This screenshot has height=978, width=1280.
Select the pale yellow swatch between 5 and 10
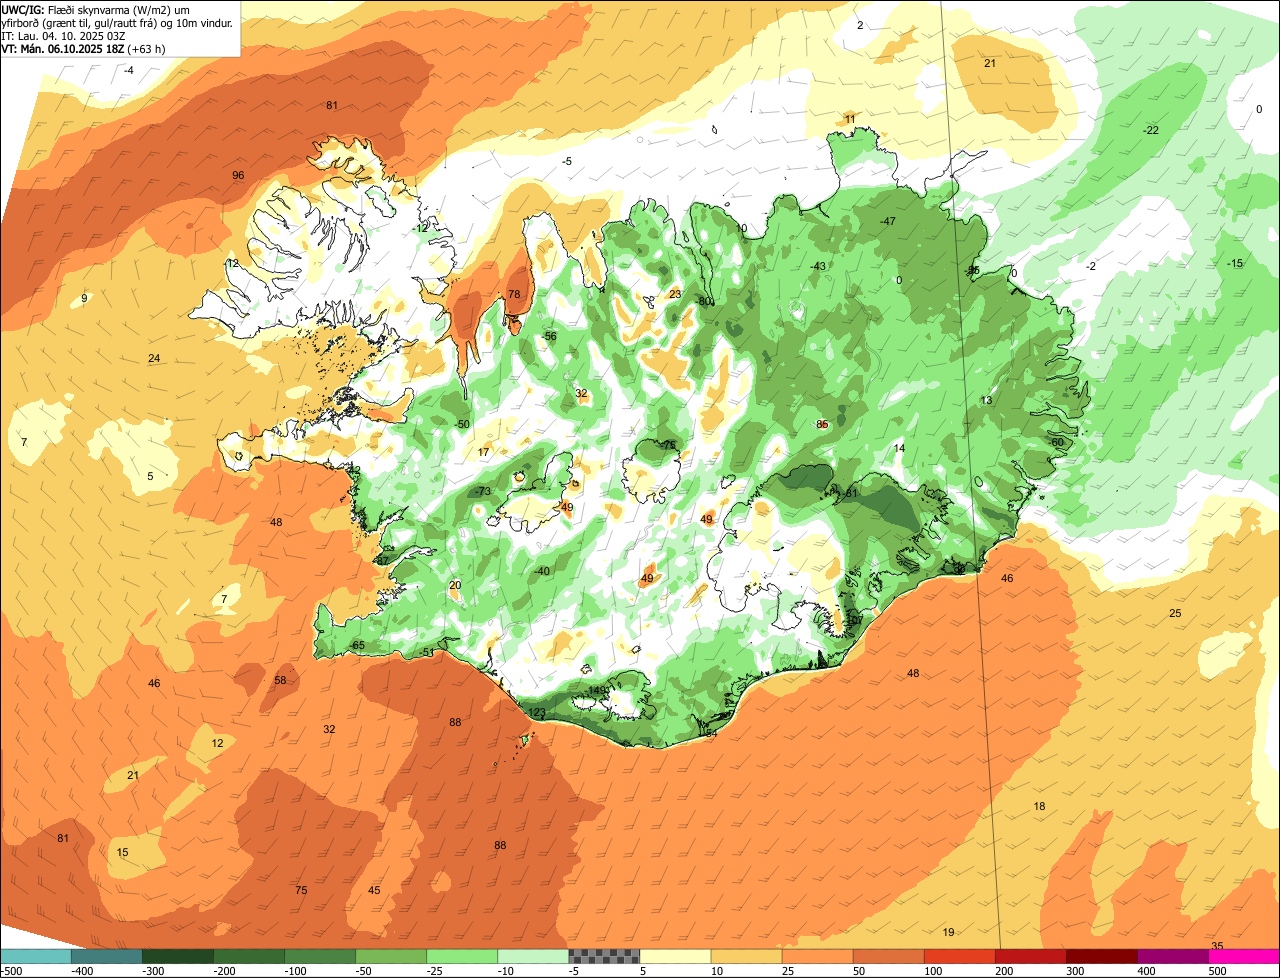pyautogui.click(x=675, y=956)
